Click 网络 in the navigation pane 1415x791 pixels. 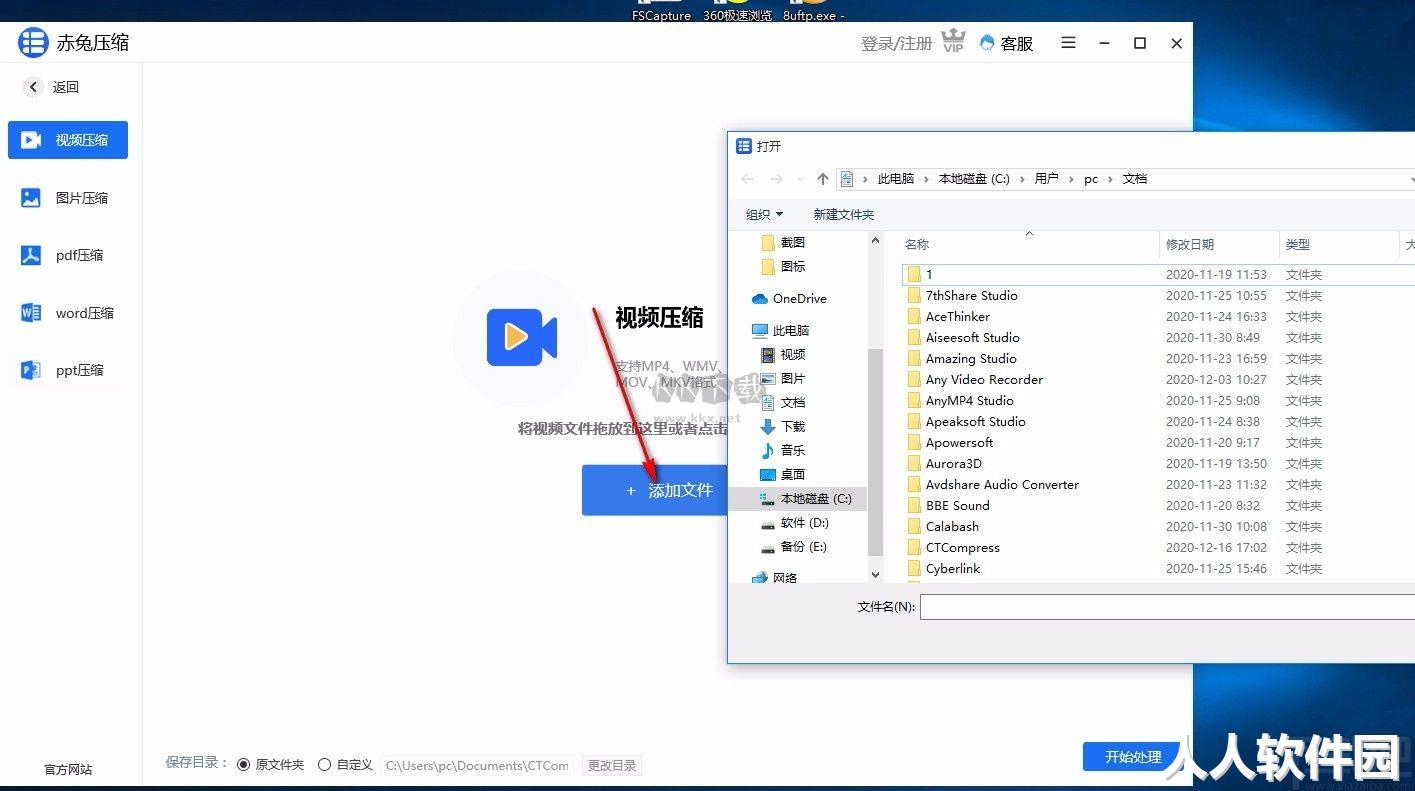click(775, 577)
